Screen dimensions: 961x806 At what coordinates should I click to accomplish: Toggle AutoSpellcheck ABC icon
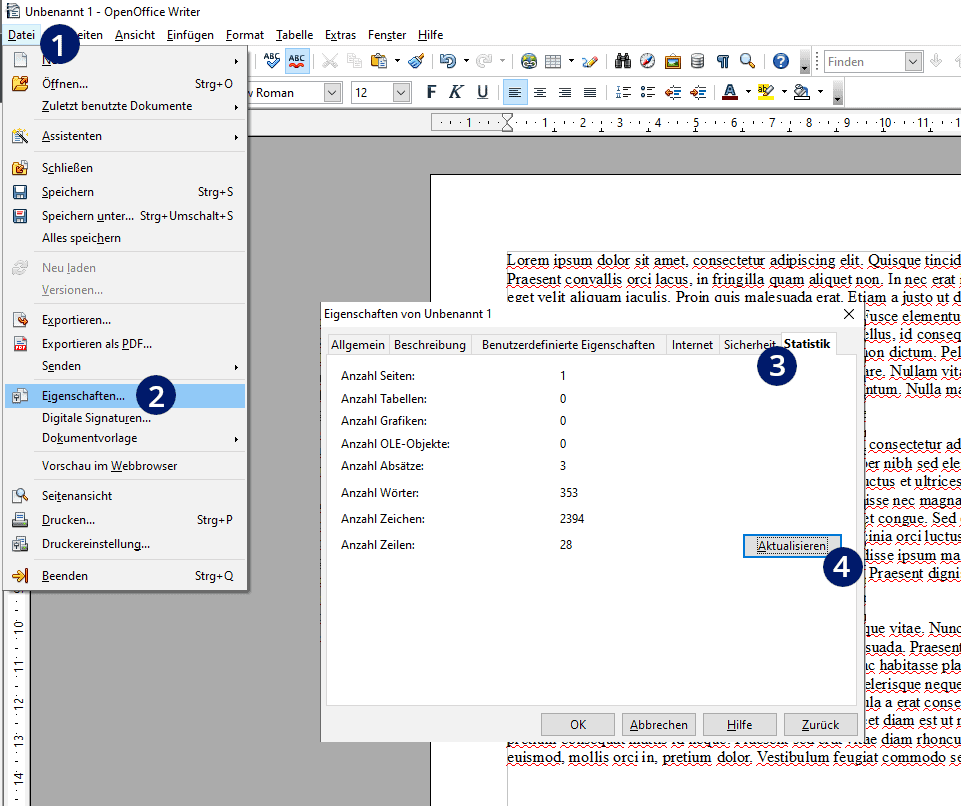(x=297, y=61)
